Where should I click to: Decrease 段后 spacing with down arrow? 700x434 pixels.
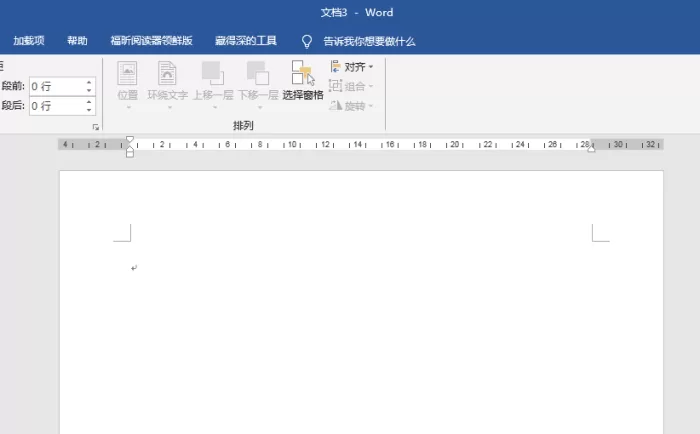(89, 110)
